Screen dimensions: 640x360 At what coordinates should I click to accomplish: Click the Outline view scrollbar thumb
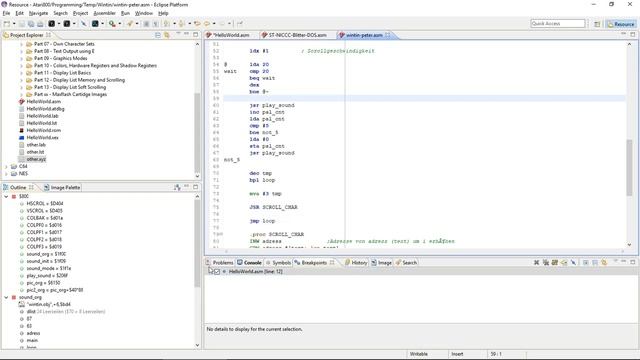tap(198, 244)
